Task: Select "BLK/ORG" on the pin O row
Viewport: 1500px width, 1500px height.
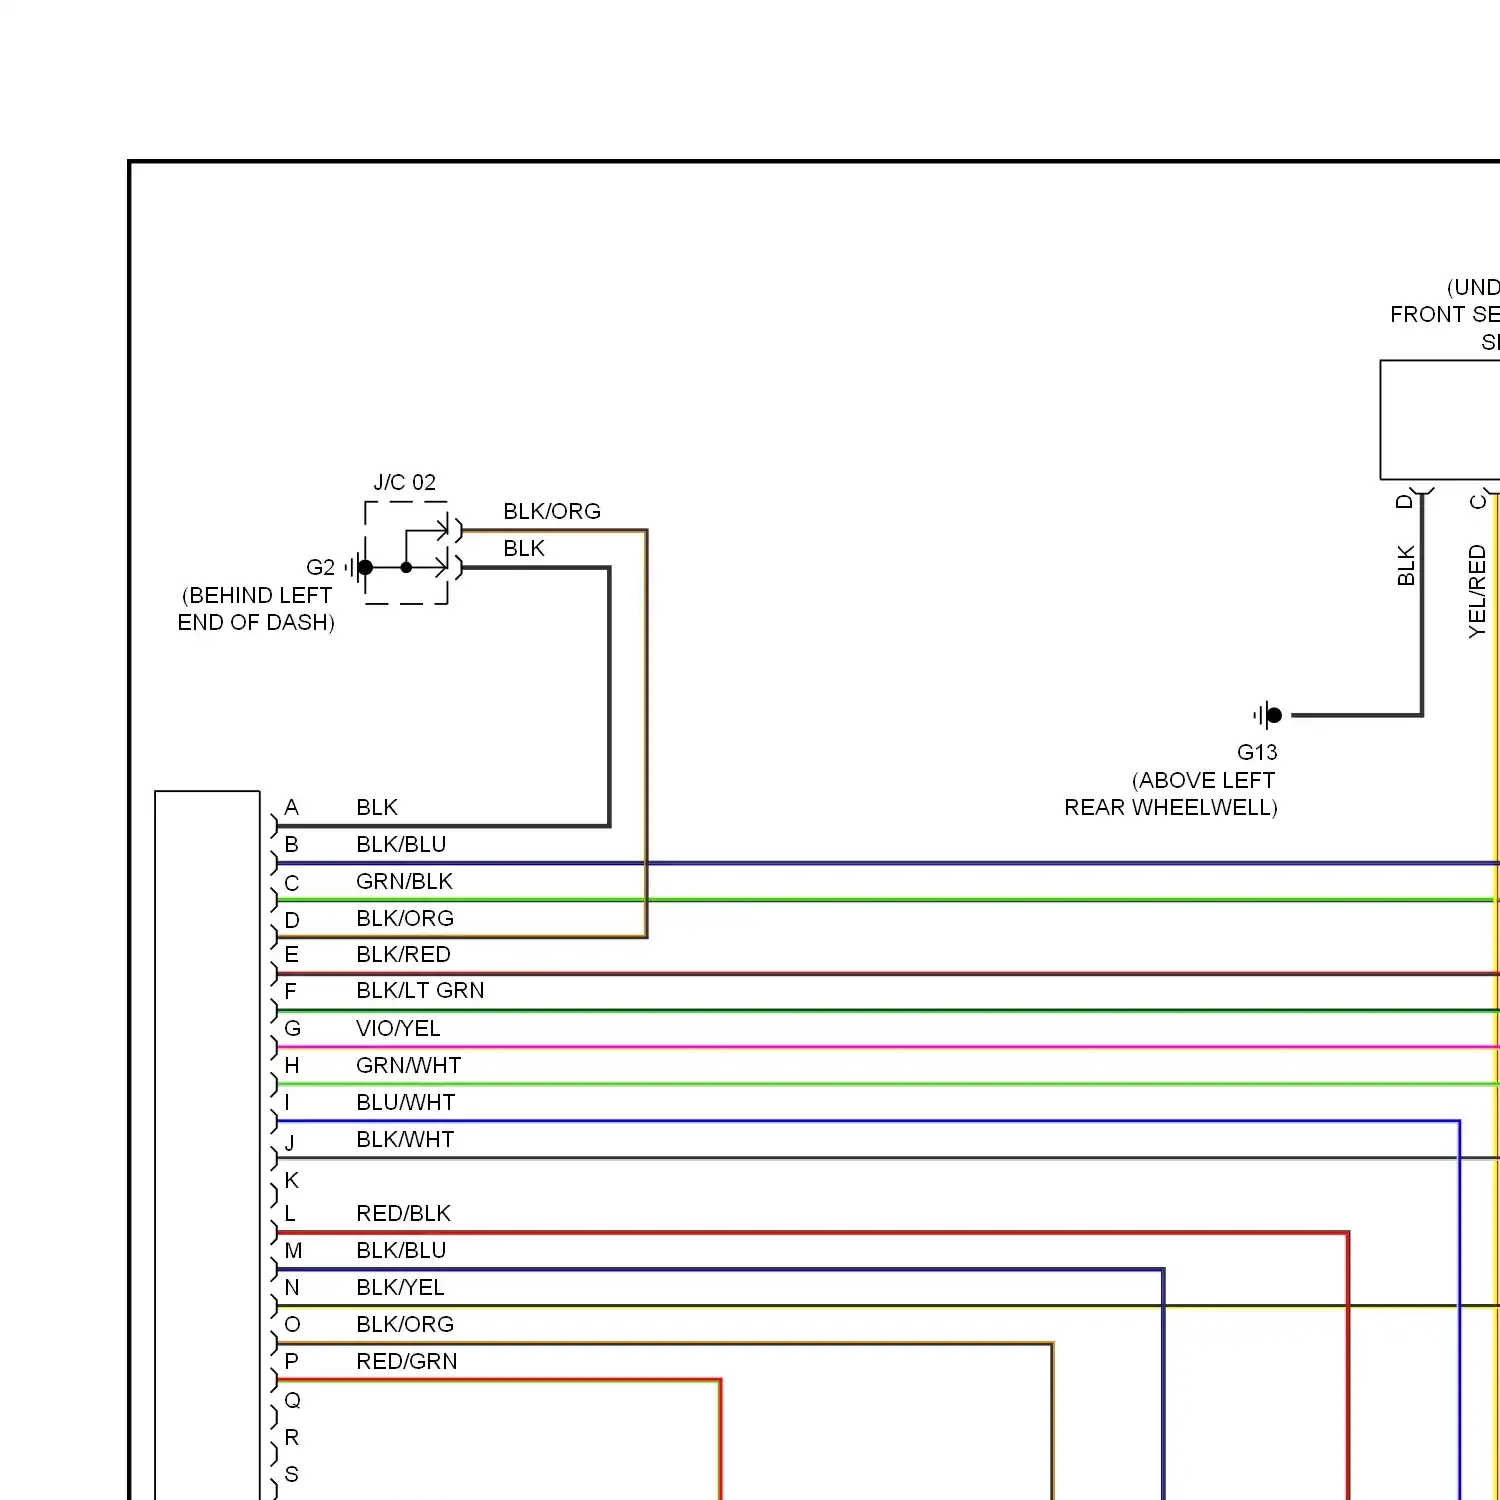Action: coord(405,1324)
